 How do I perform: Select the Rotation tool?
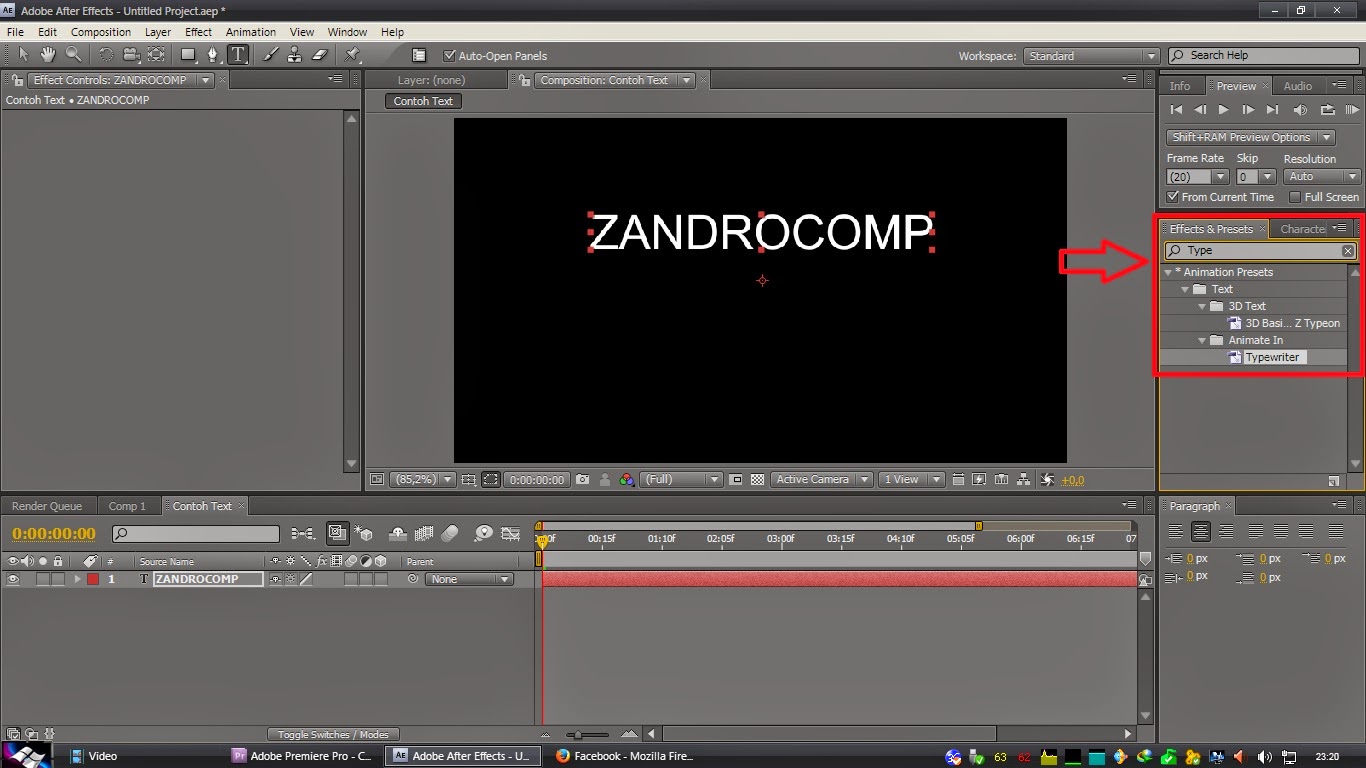click(106, 55)
